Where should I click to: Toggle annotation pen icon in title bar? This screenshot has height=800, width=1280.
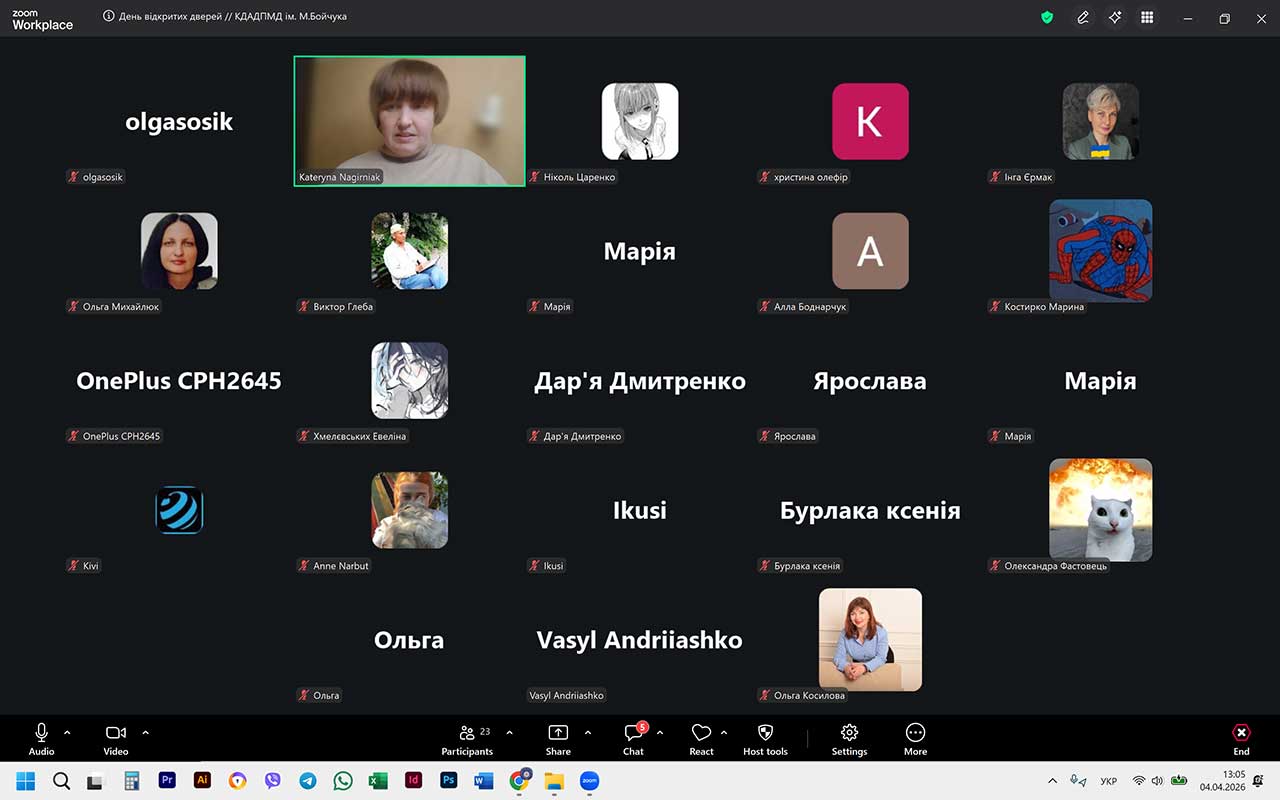point(1082,18)
